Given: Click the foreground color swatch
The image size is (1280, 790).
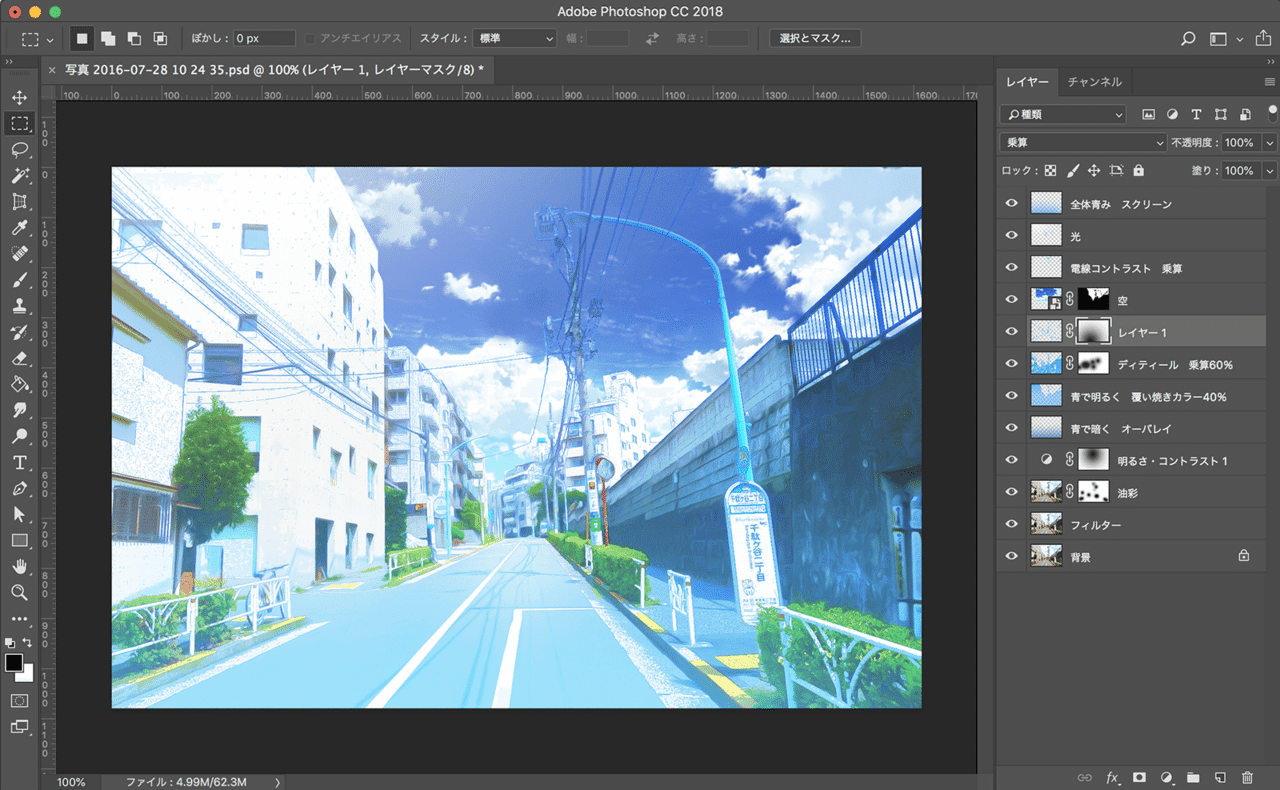Looking at the screenshot, I should (14, 663).
